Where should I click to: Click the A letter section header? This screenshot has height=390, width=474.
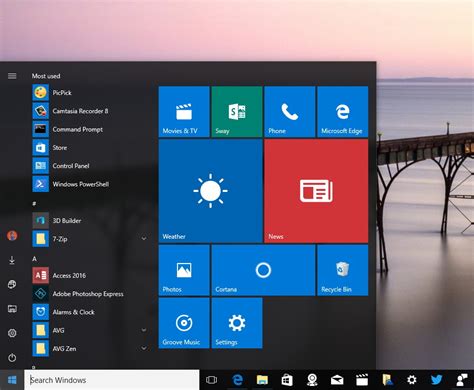[x=34, y=259]
